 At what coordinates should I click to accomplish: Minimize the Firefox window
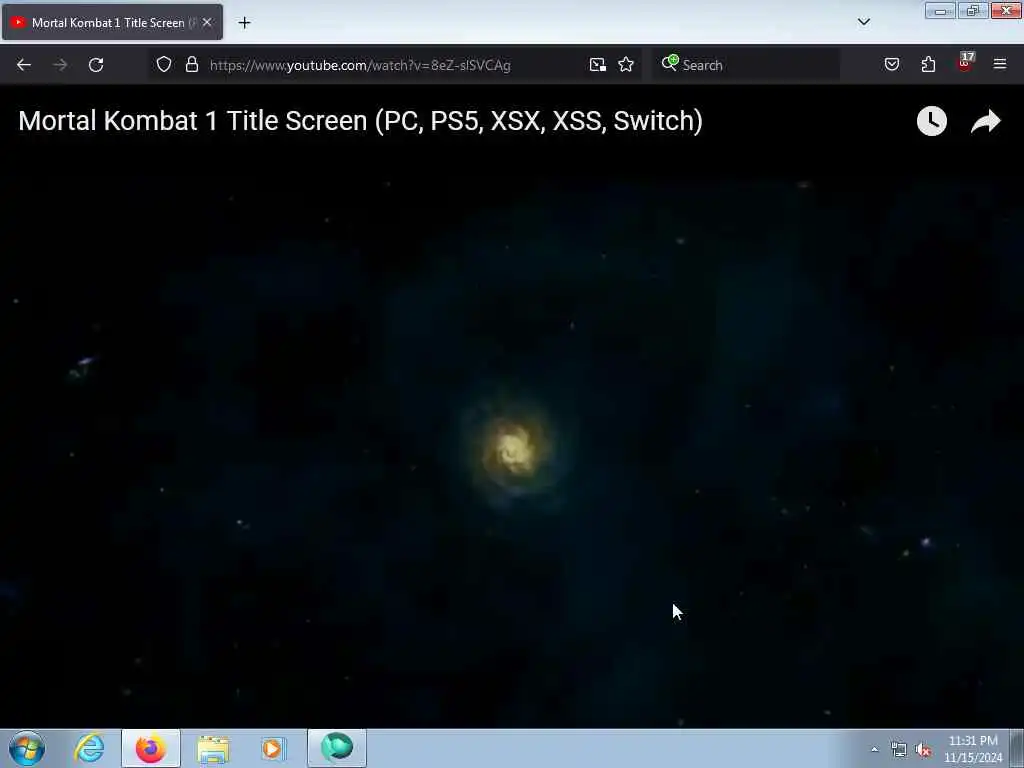(x=940, y=10)
